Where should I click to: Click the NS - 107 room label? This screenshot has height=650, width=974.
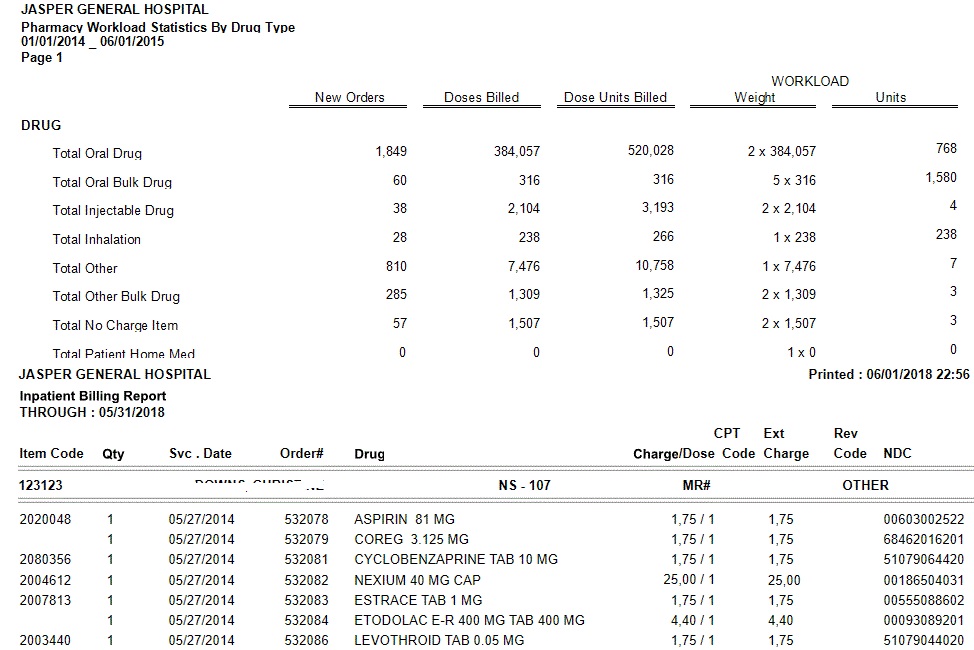[x=524, y=486]
